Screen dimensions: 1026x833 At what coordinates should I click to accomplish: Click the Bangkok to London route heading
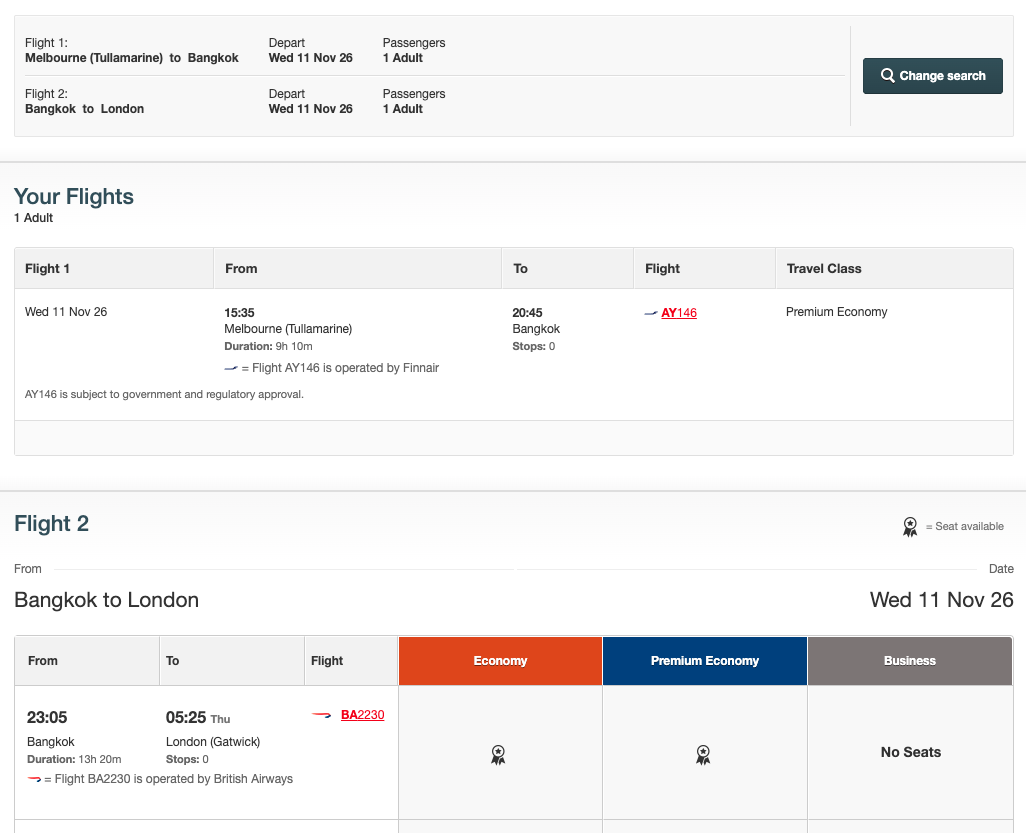coord(106,600)
